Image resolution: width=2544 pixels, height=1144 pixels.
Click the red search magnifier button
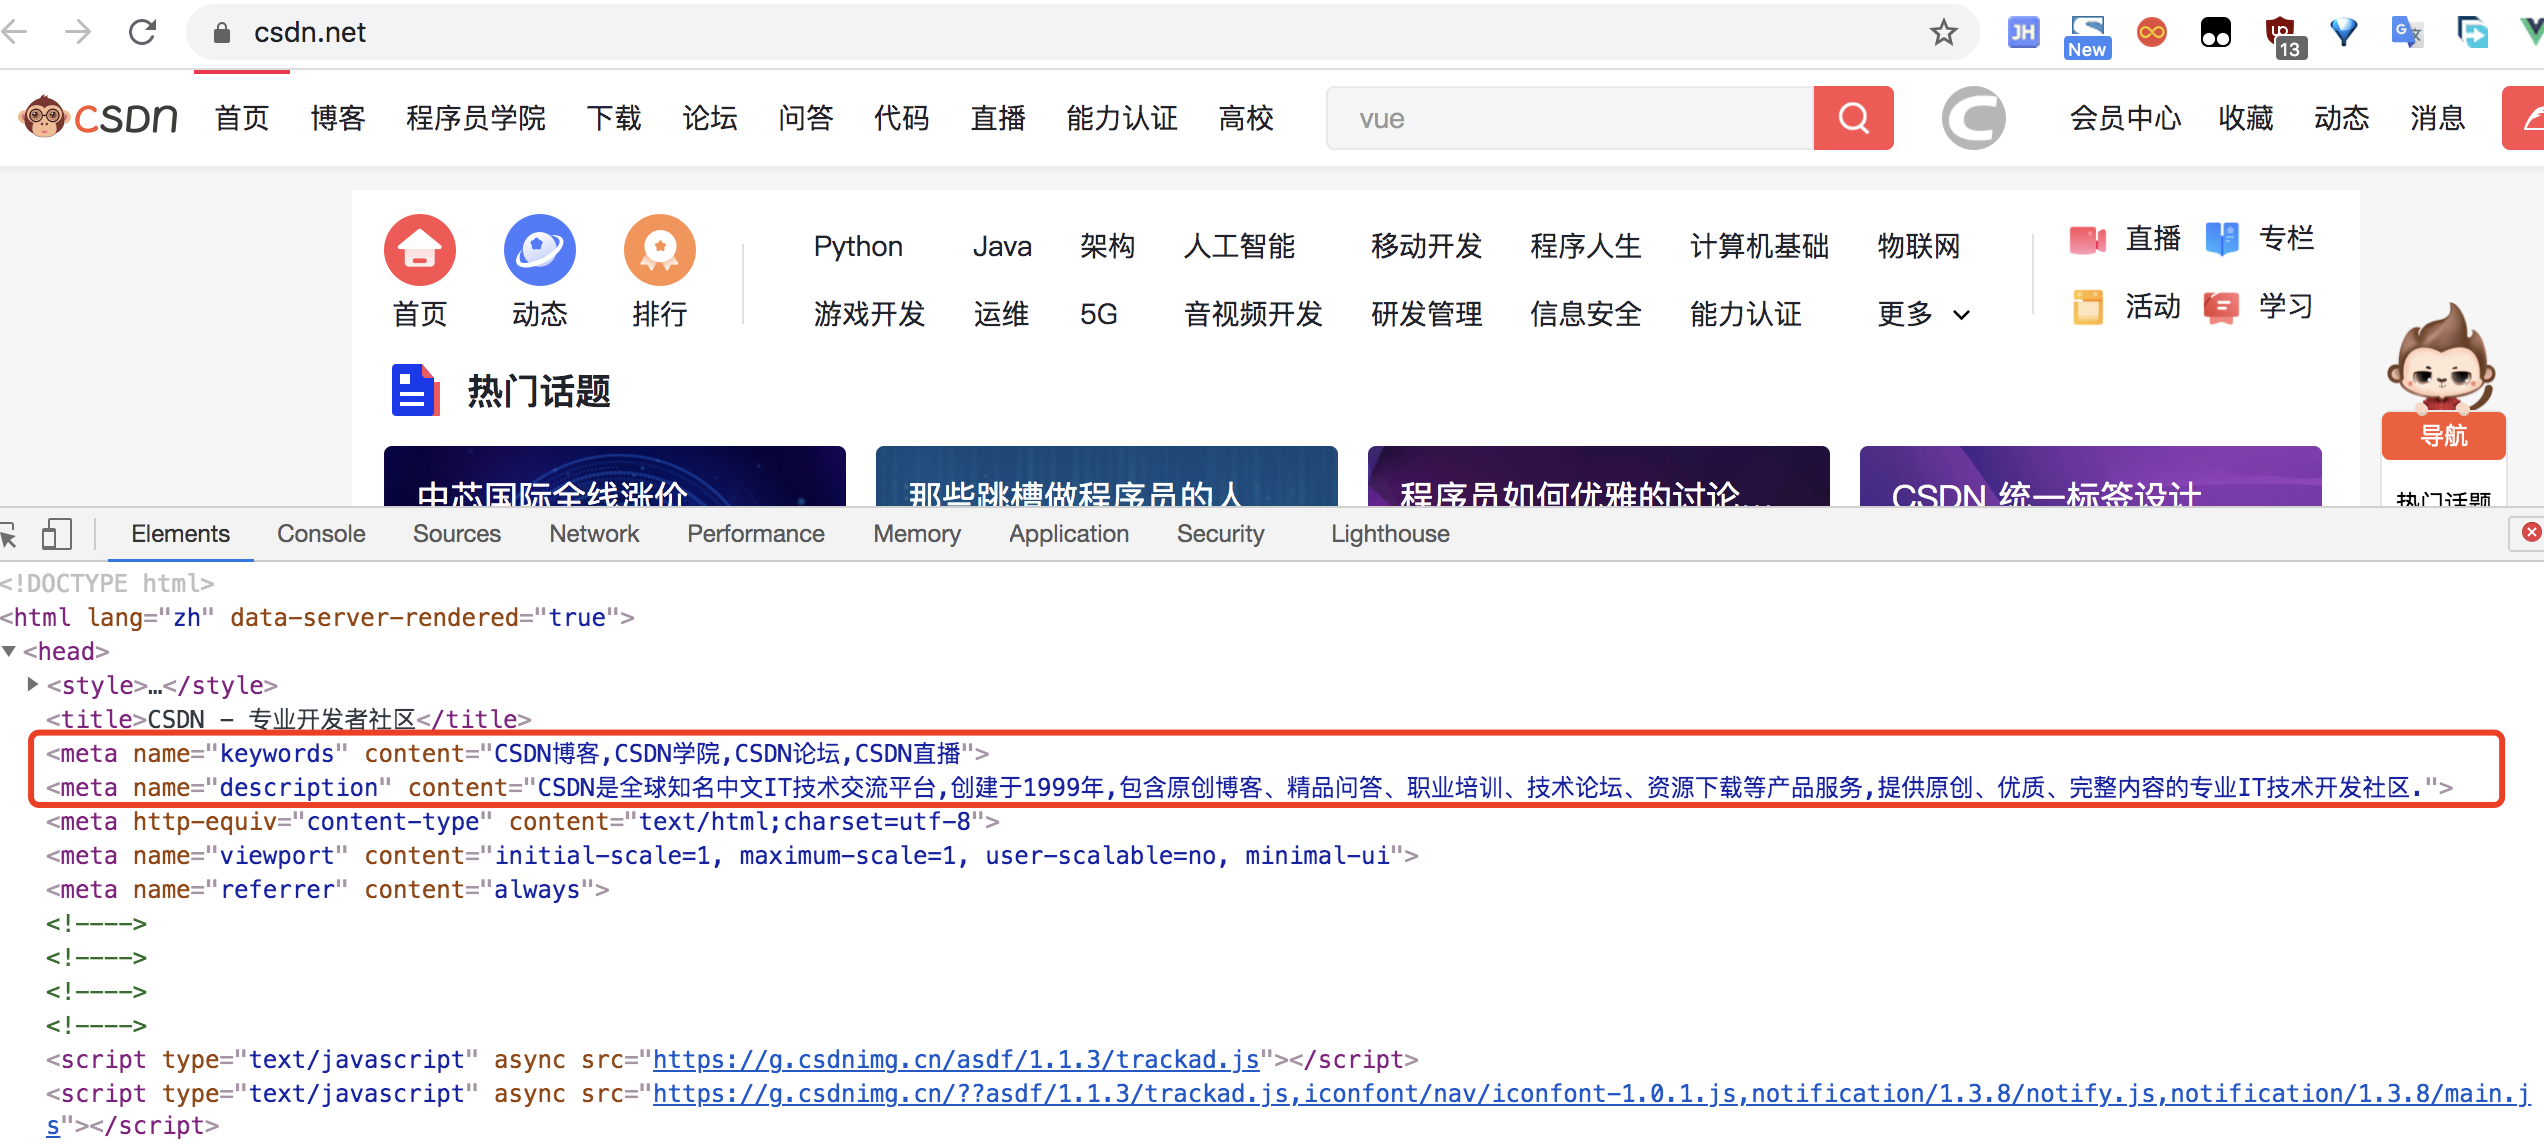tap(1853, 118)
